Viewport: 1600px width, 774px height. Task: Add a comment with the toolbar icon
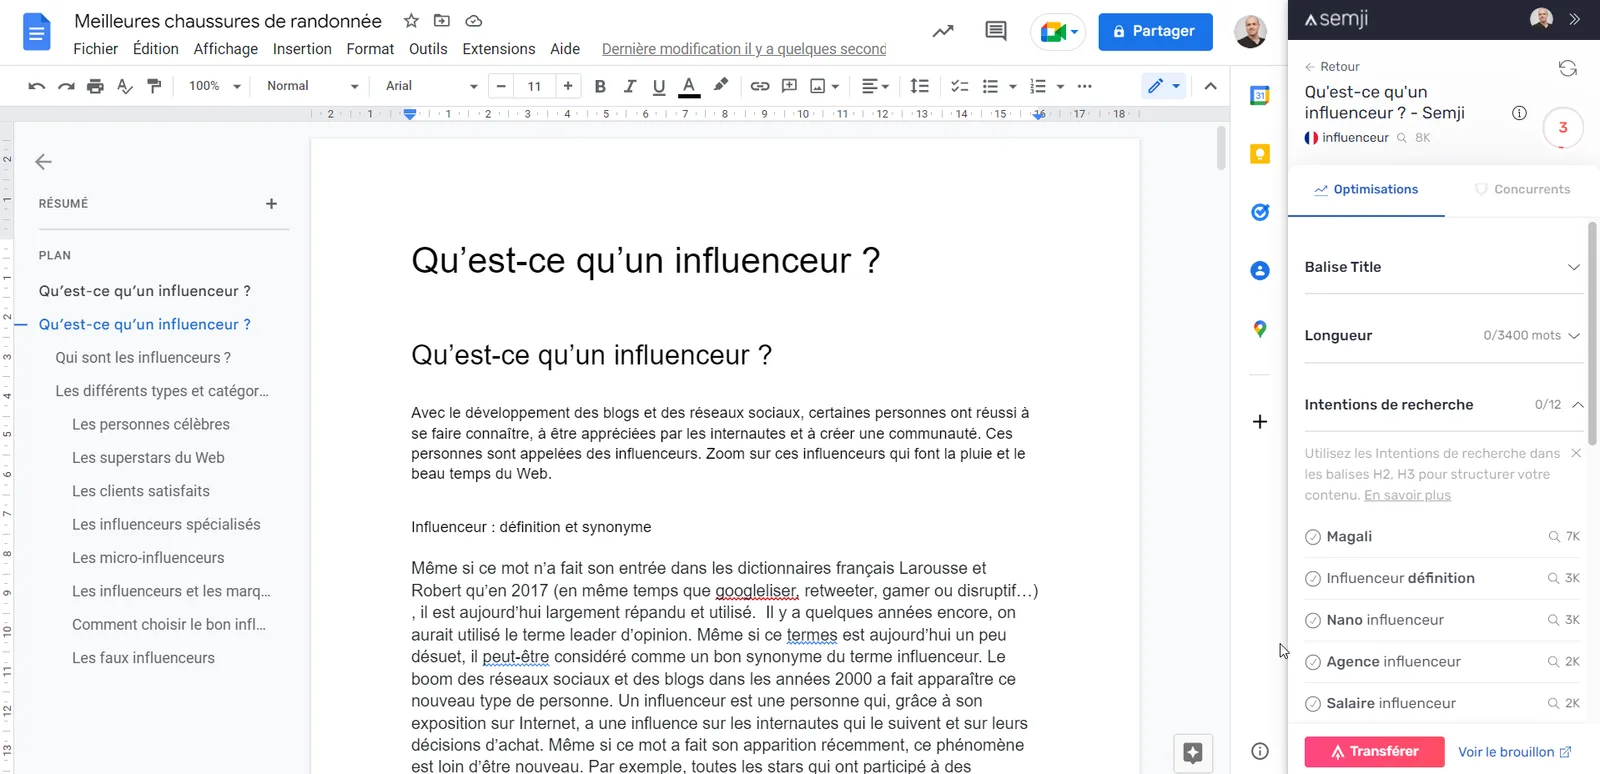[789, 86]
